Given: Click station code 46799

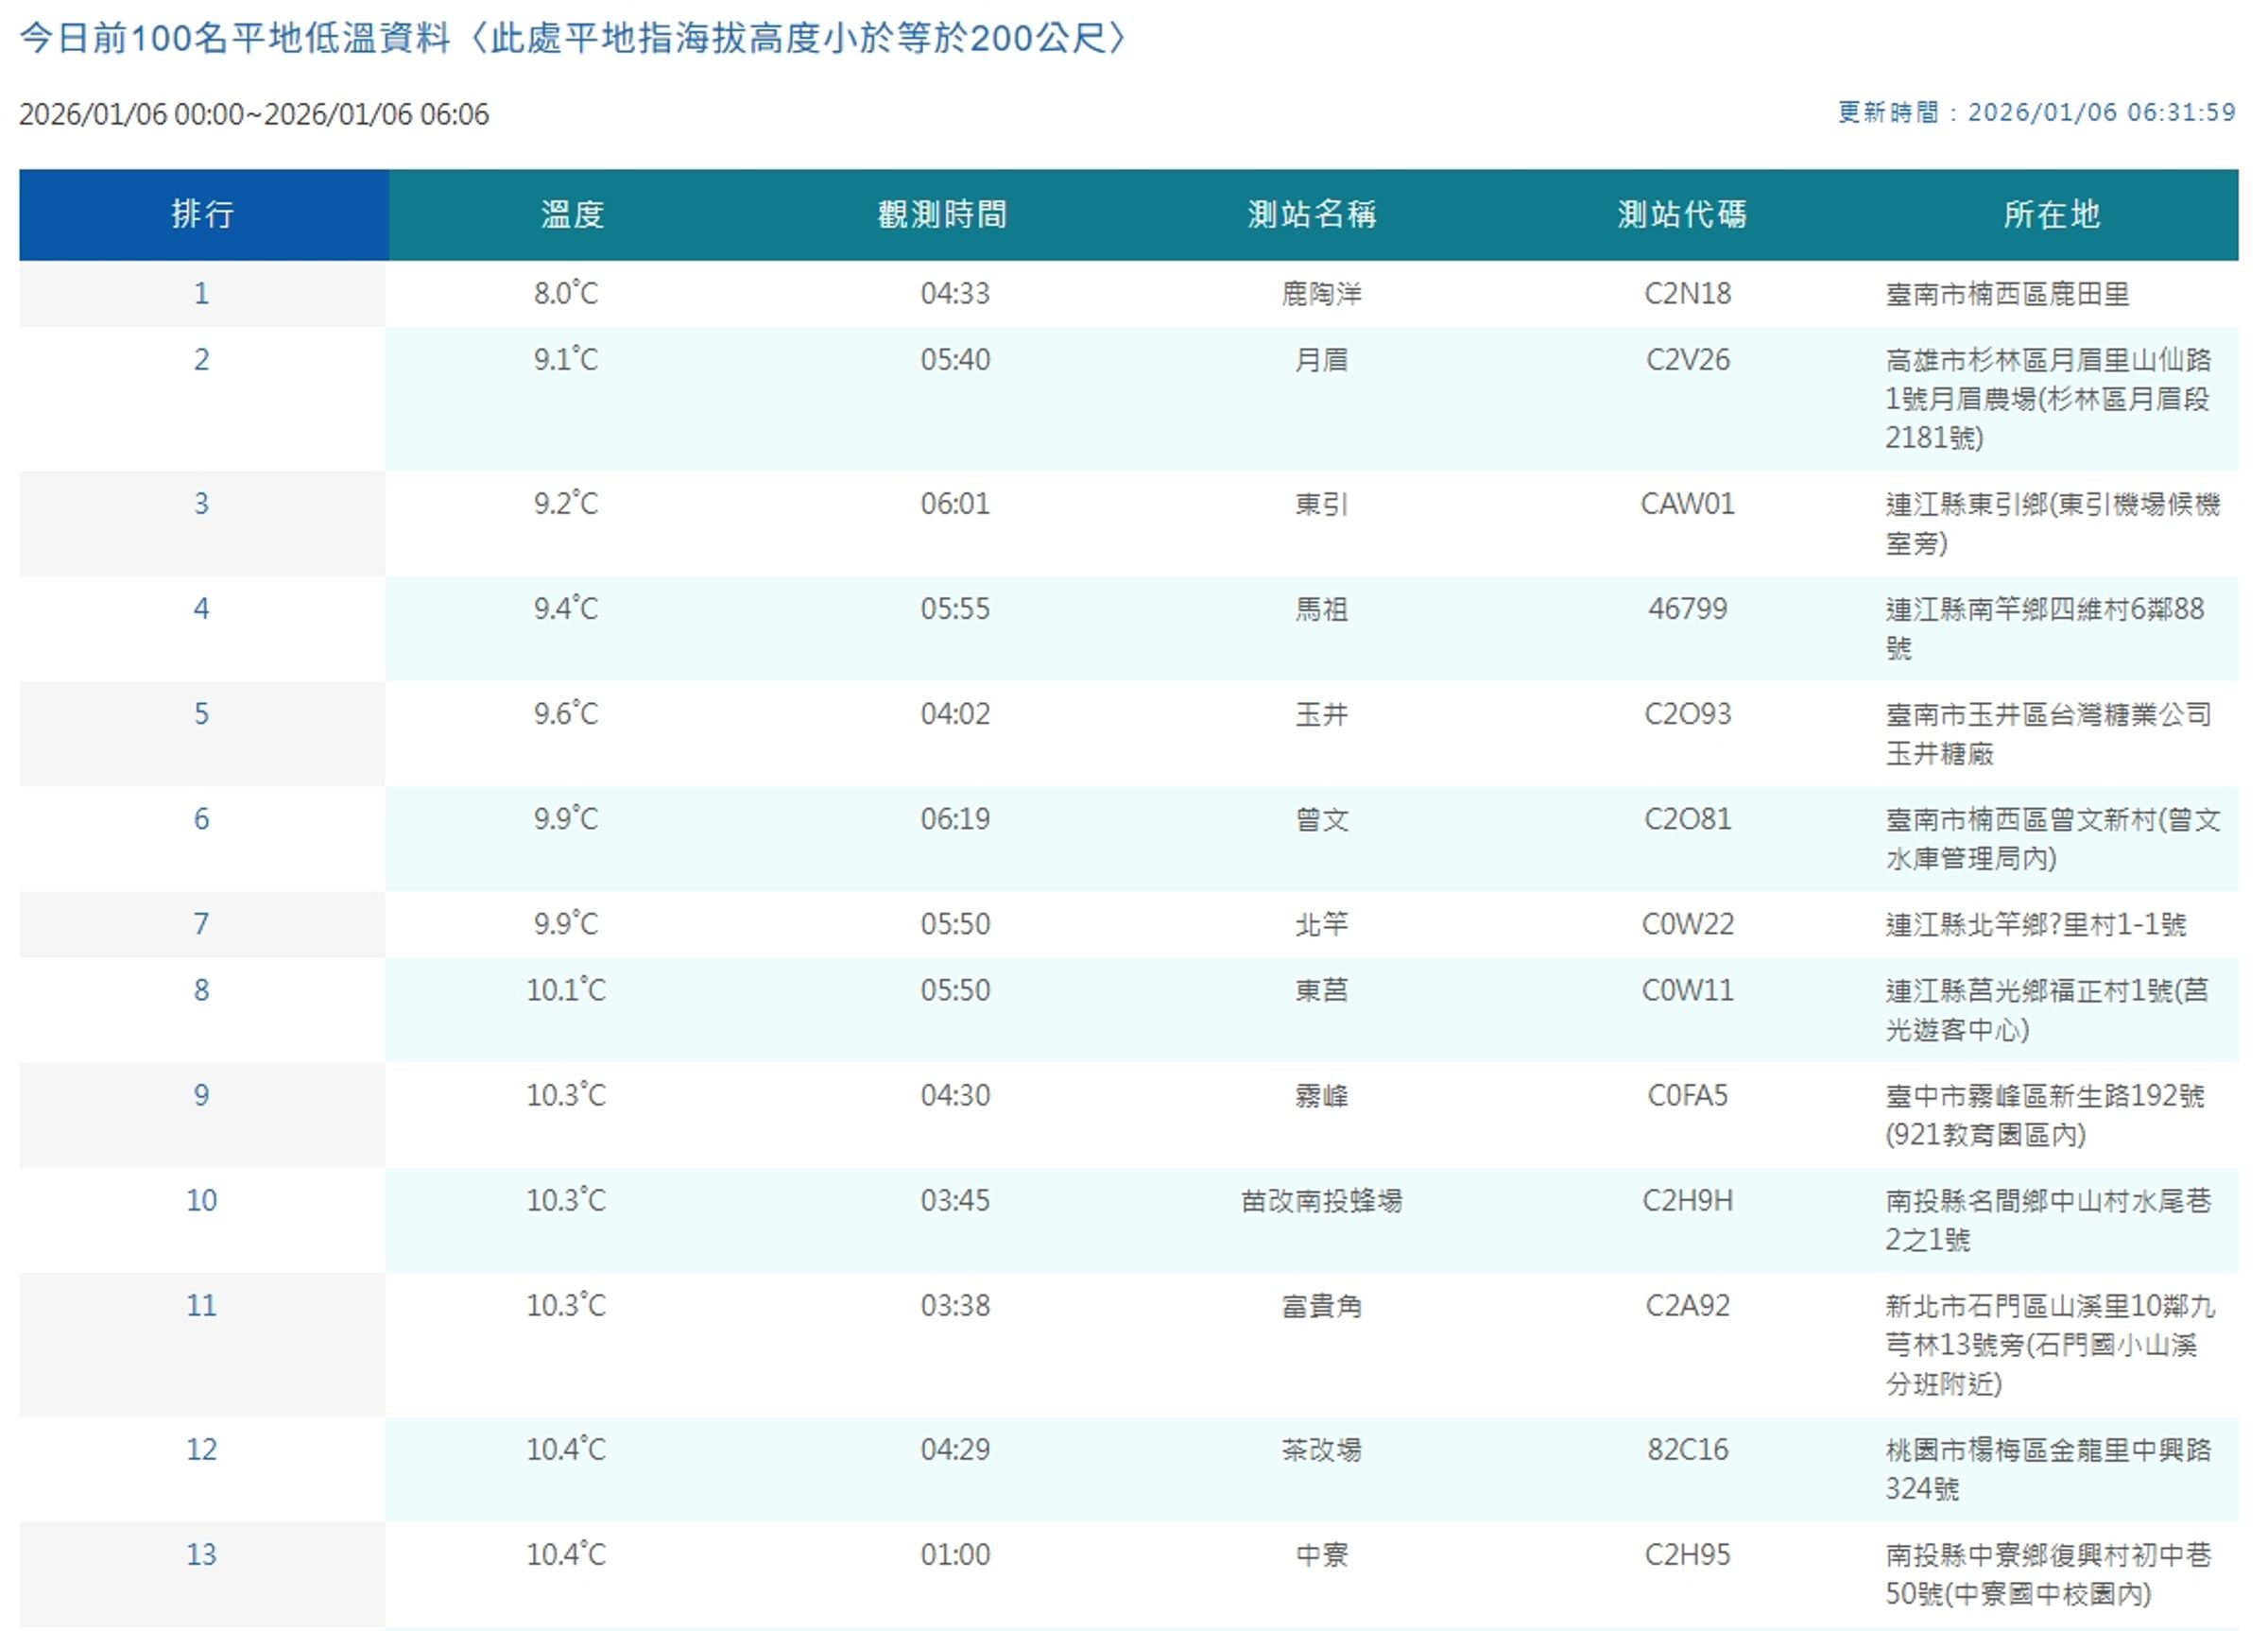Looking at the screenshot, I should tap(1688, 608).
